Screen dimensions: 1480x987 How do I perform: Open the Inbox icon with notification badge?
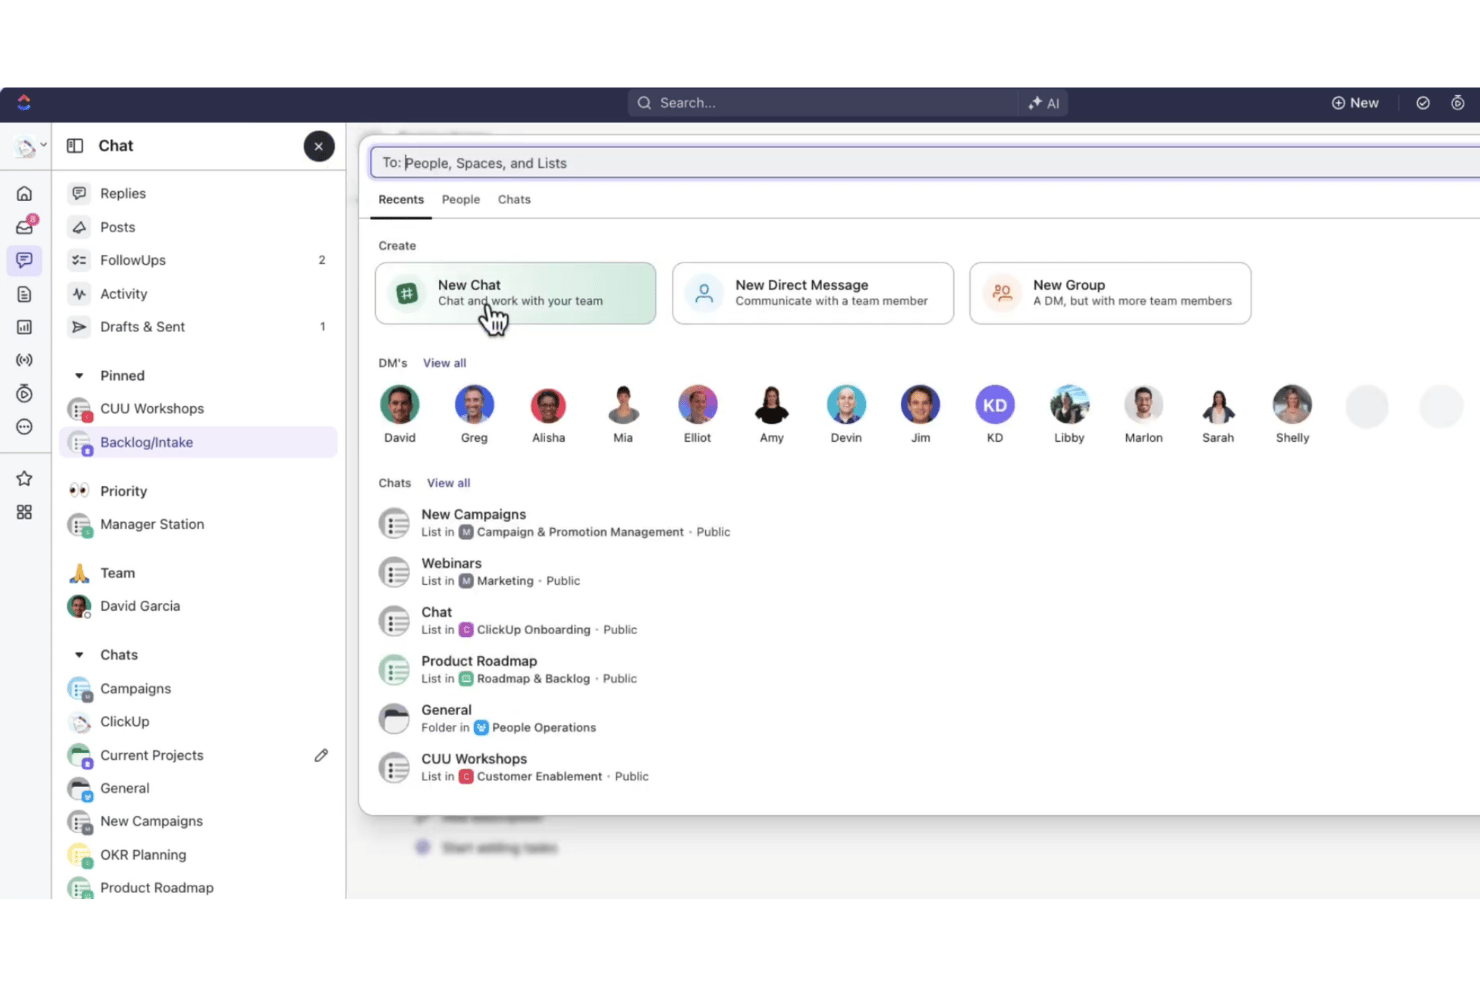[x=24, y=227]
